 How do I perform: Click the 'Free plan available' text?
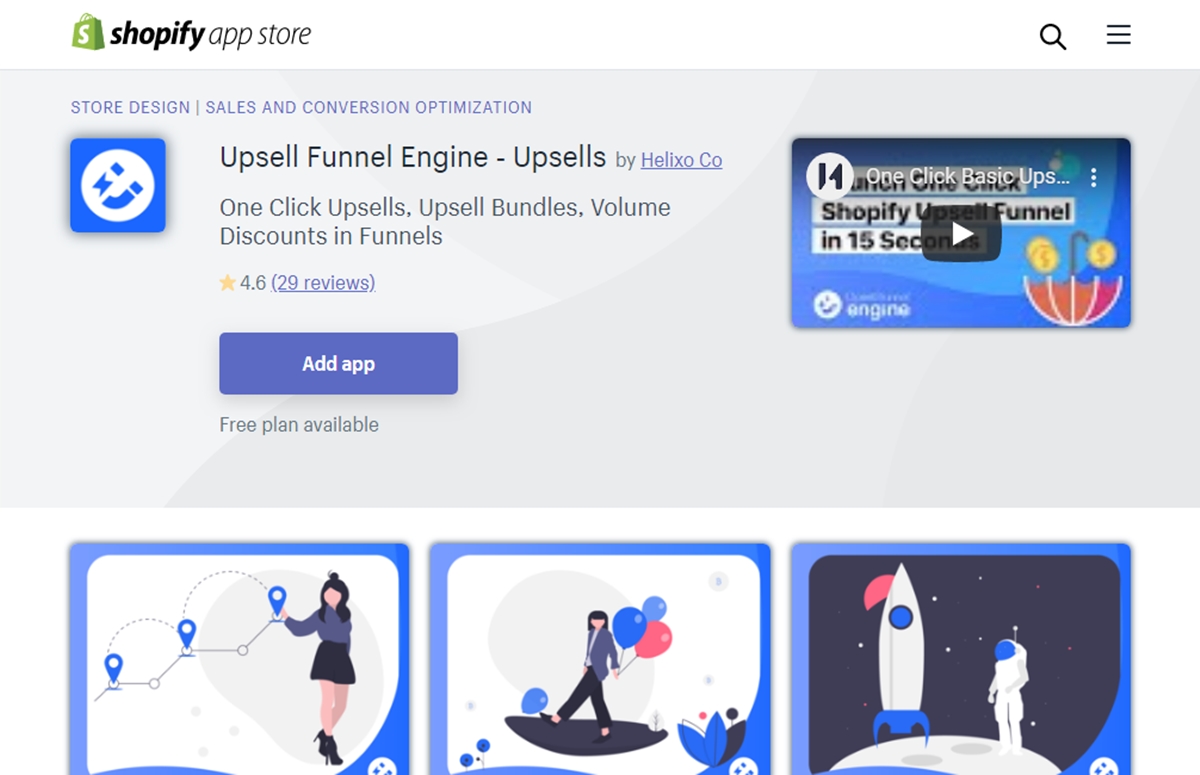tap(299, 425)
